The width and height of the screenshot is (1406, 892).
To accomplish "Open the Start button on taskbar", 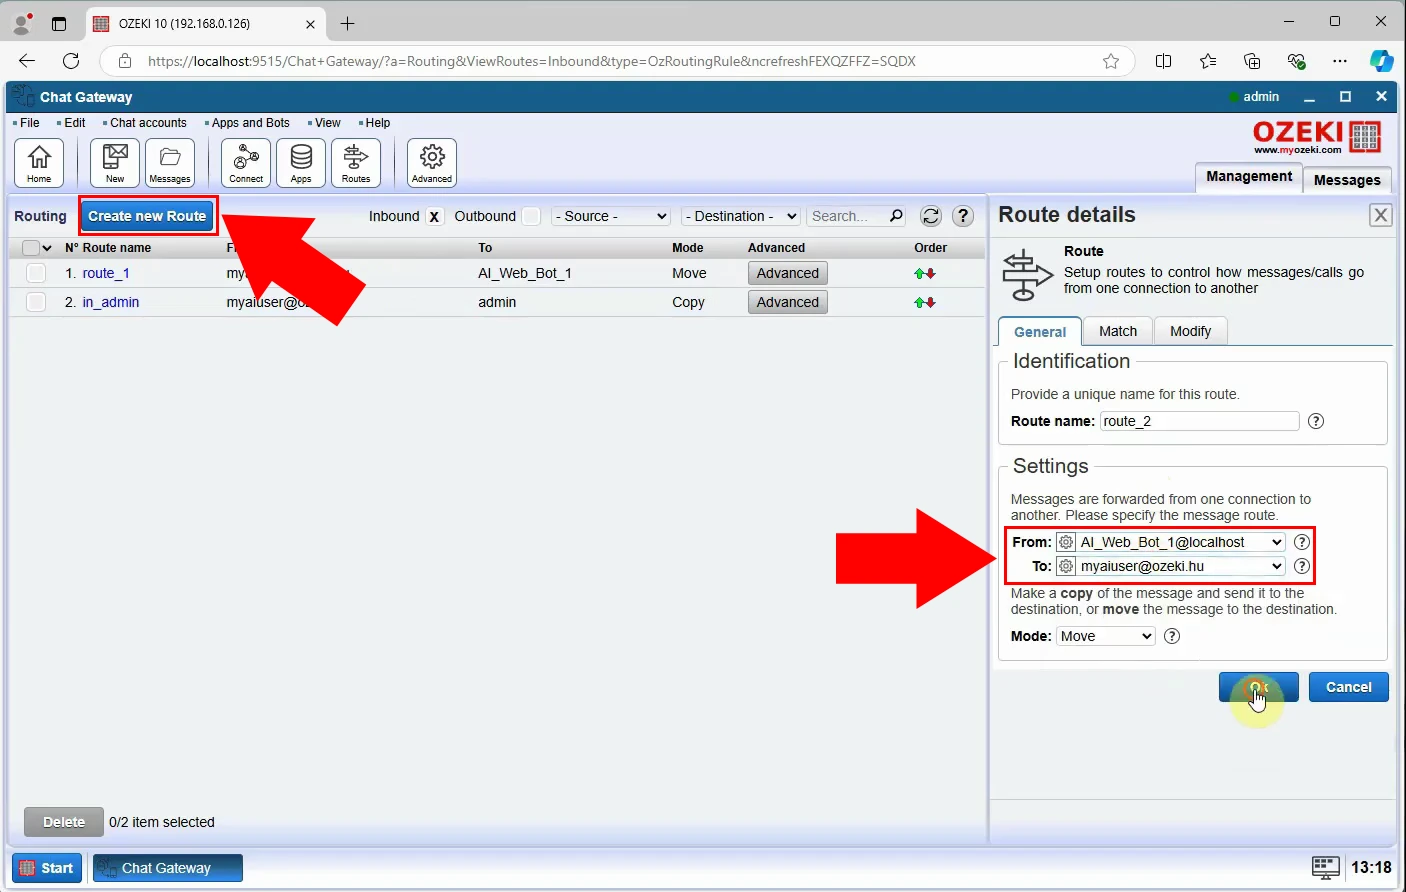I will 47,868.
